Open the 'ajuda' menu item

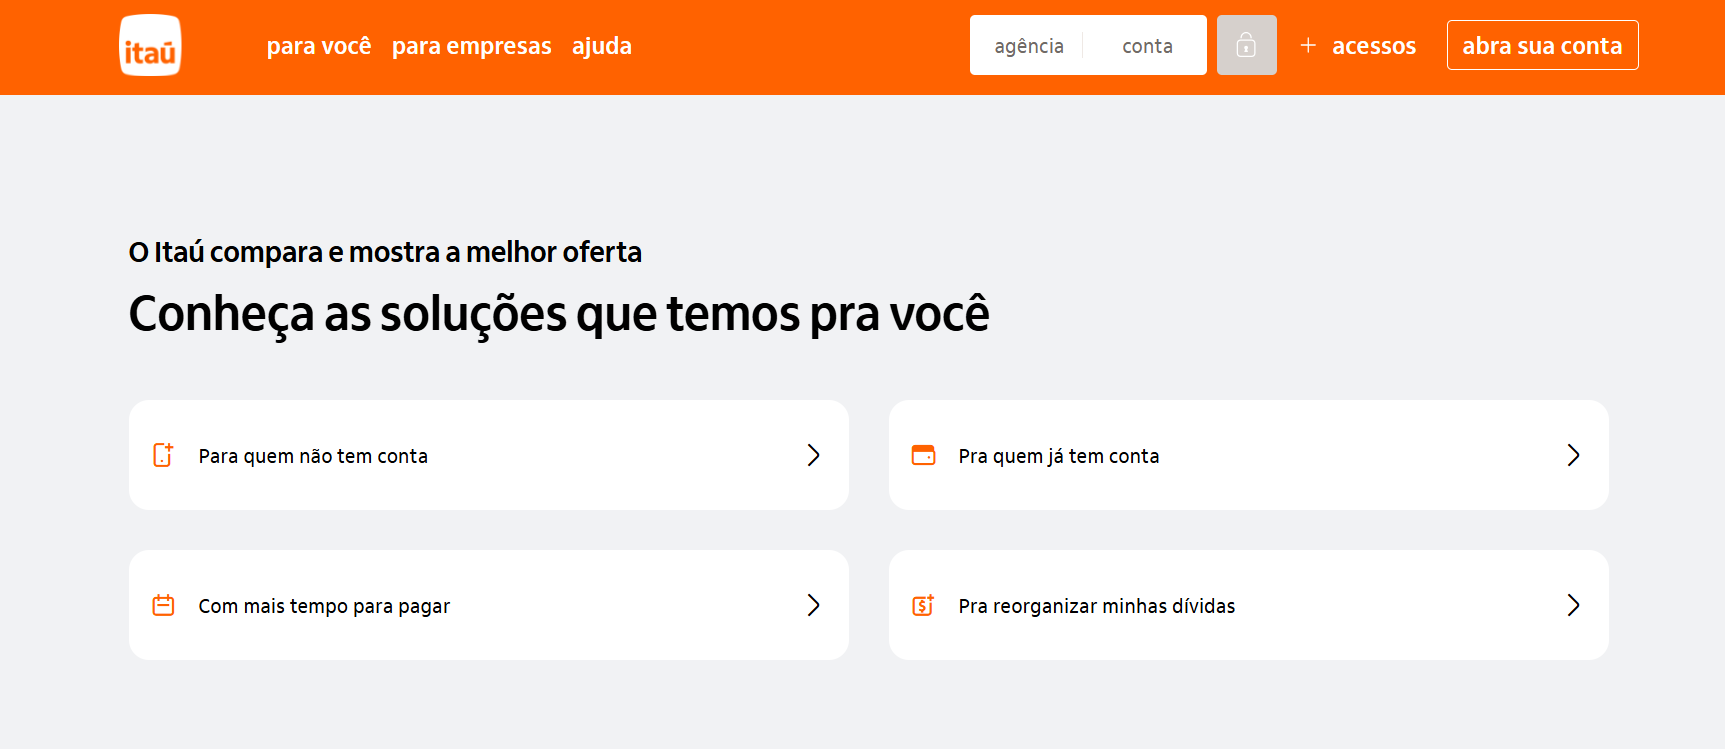602,46
